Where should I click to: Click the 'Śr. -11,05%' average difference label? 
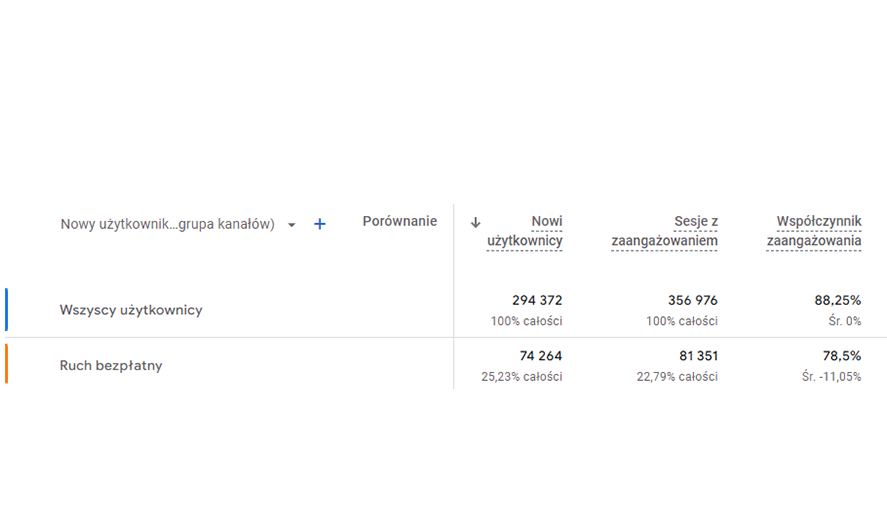point(831,377)
